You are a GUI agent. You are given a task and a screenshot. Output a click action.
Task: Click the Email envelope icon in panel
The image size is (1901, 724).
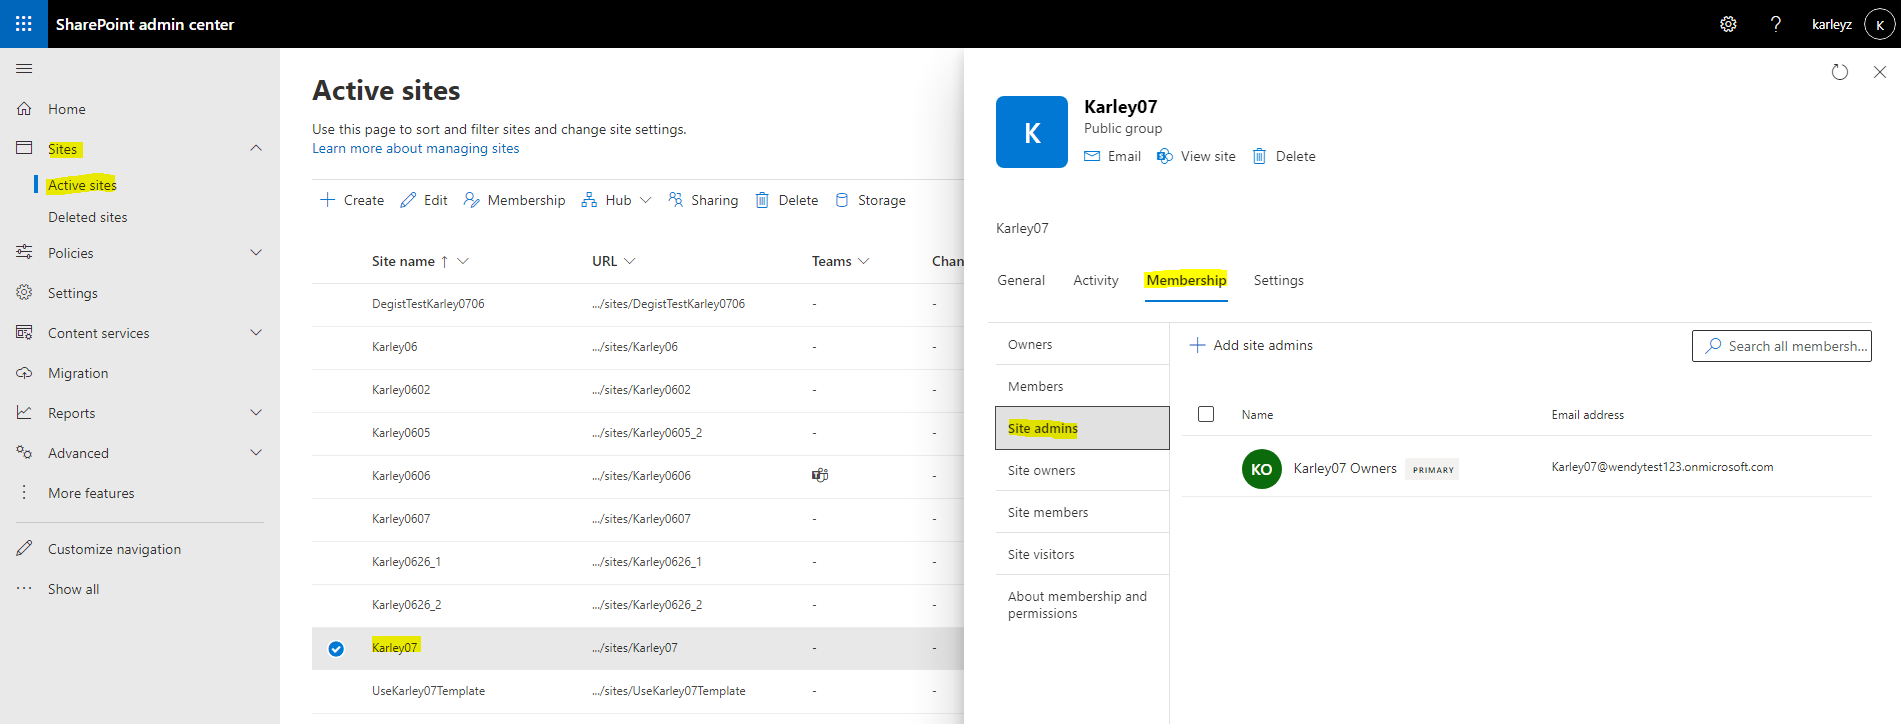(x=1092, y=156)
